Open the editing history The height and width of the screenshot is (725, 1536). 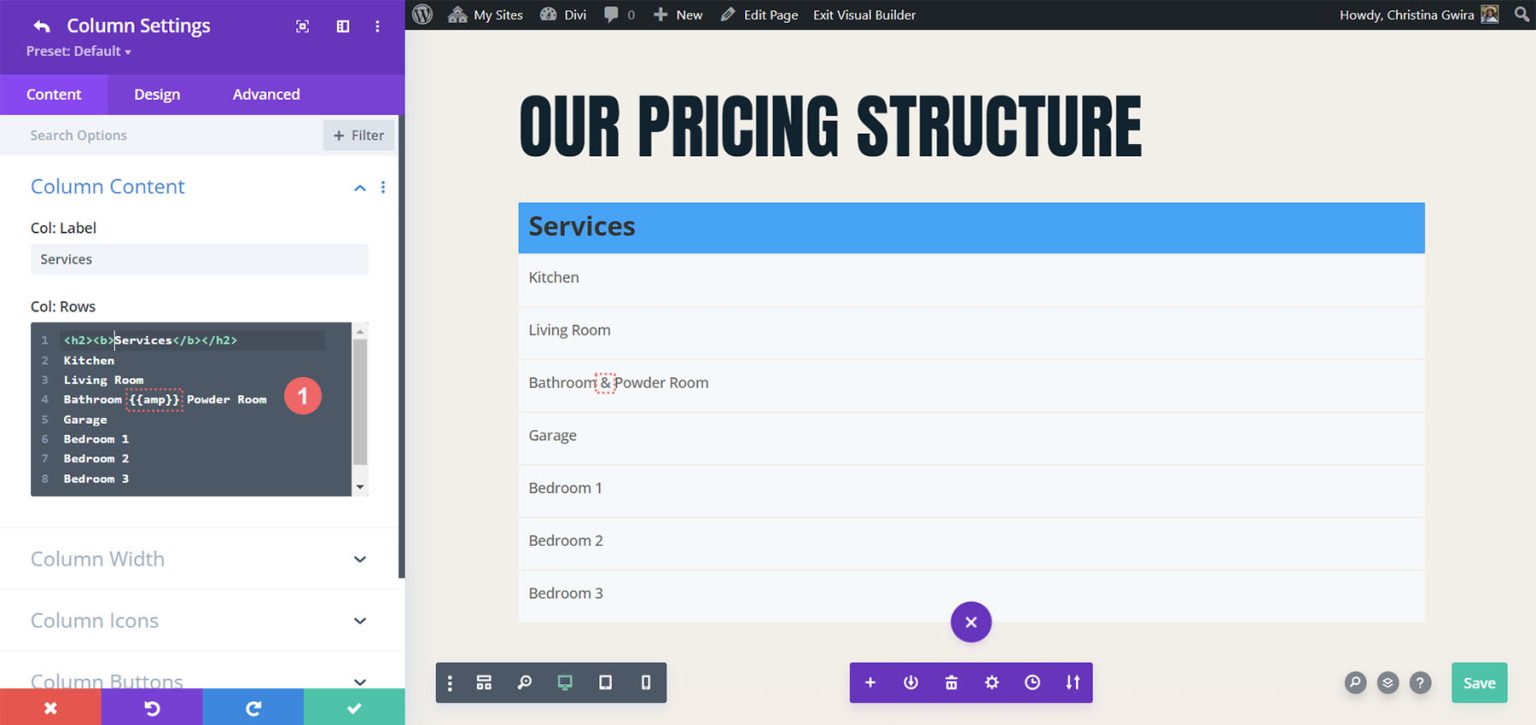(1032, 682)
